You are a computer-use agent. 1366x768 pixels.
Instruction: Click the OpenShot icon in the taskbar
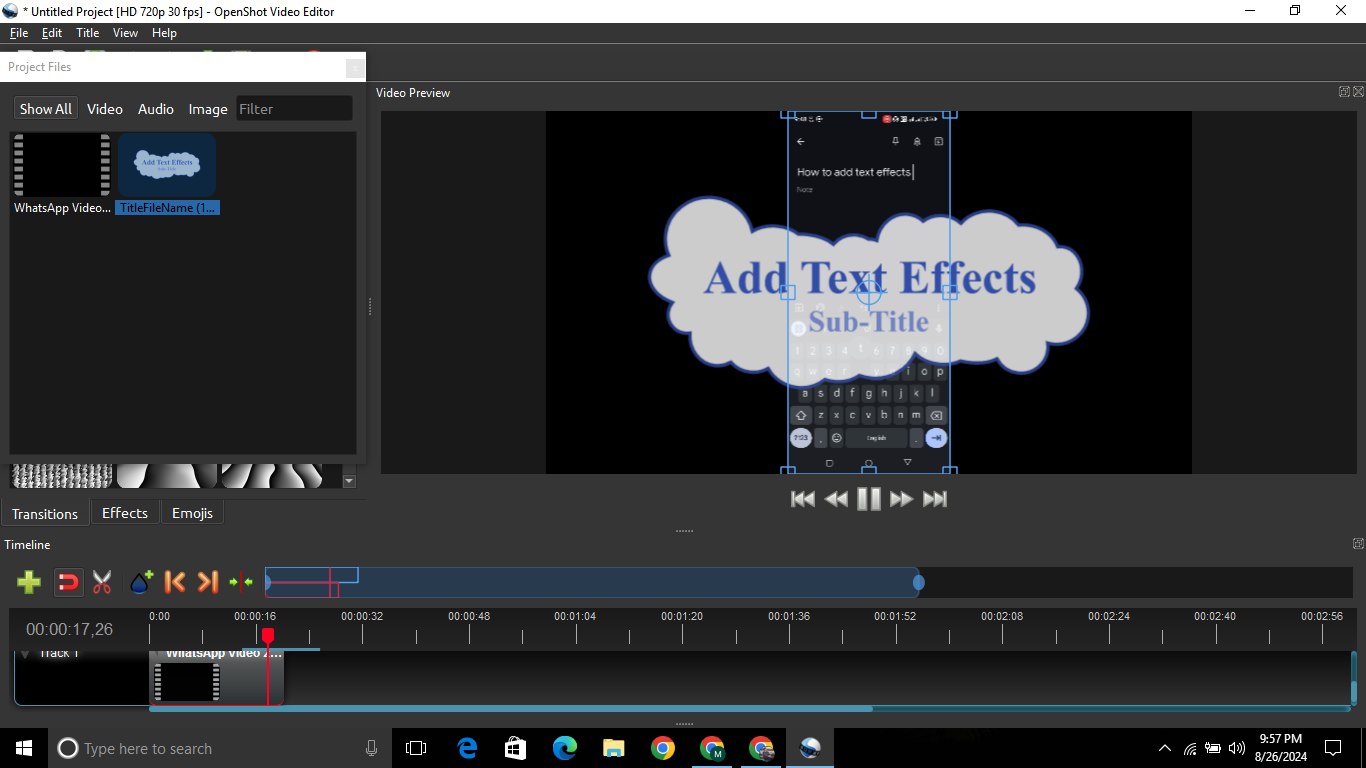coord(810,748)
